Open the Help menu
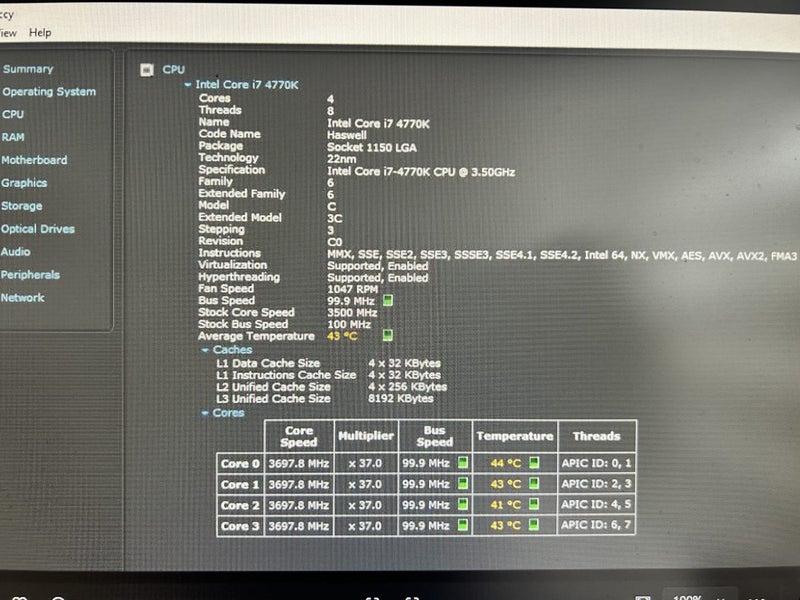The width and height of the screenshot is (800, 600). point(38,32)
